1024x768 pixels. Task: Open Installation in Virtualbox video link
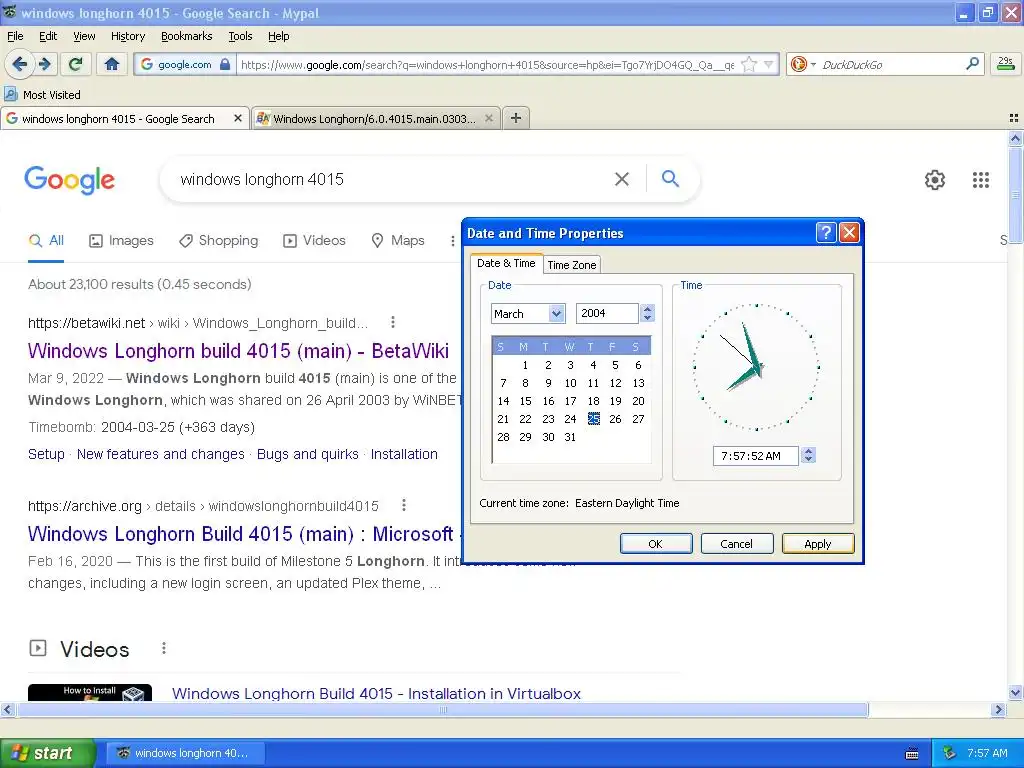376,693
